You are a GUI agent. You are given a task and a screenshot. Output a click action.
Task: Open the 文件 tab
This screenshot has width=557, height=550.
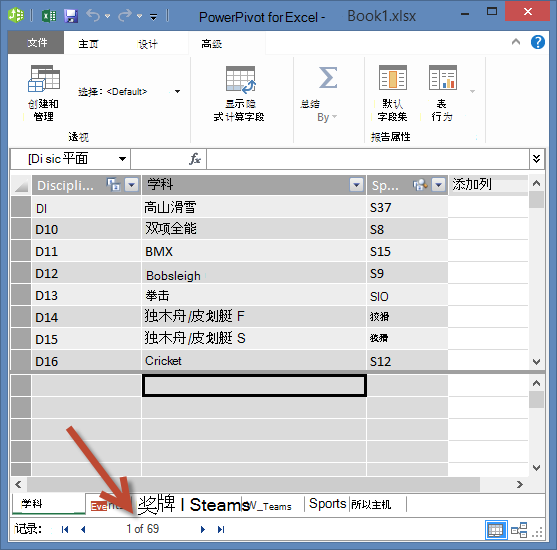36,43
